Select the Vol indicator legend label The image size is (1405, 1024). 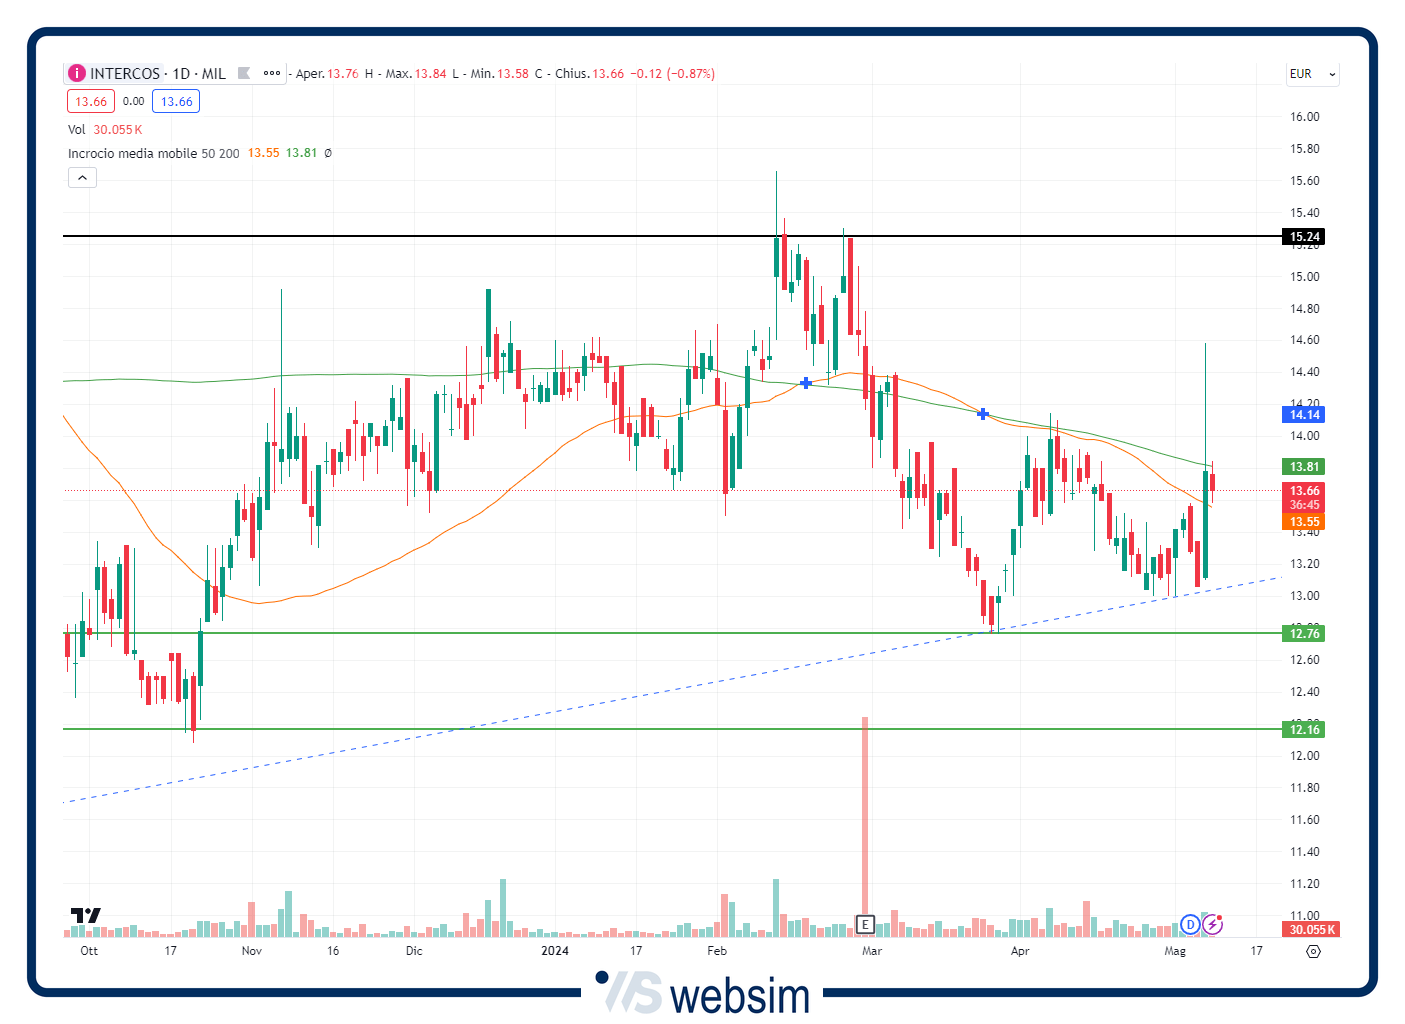(x=77, y=130)
